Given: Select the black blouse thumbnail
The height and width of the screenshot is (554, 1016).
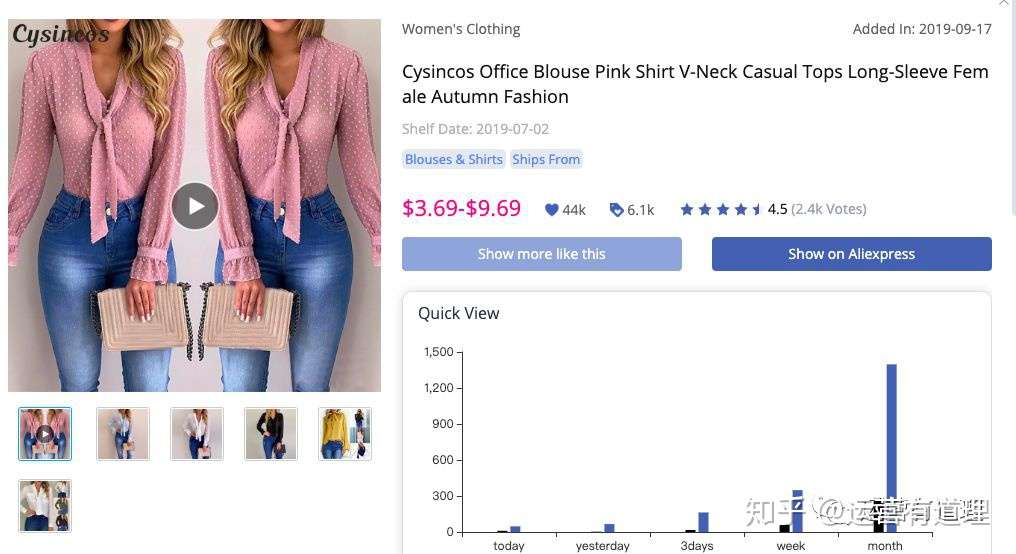Looking at the screenshot, I should point(271,434).
